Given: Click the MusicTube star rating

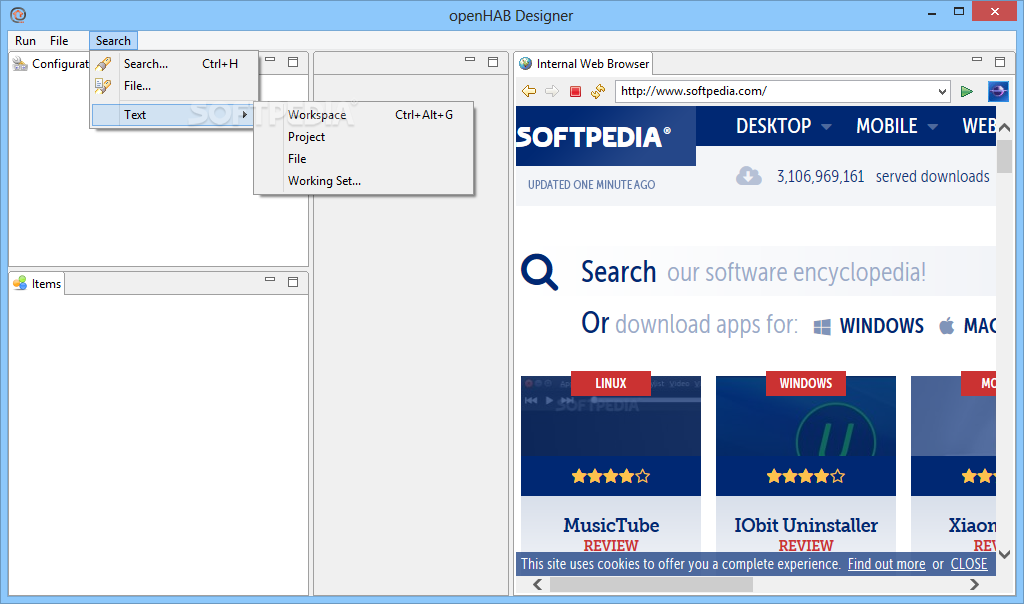Looking at the screenshot, I should (611, 476).
